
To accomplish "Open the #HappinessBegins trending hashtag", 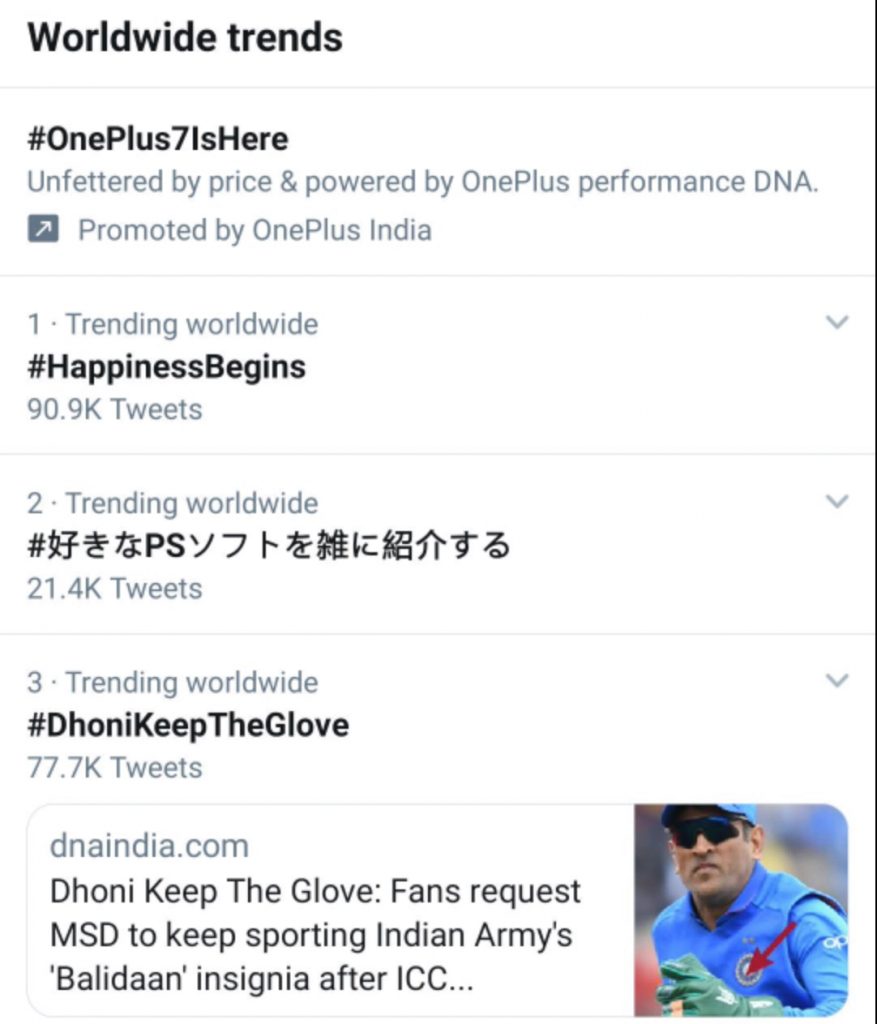I will pos(166,367).
